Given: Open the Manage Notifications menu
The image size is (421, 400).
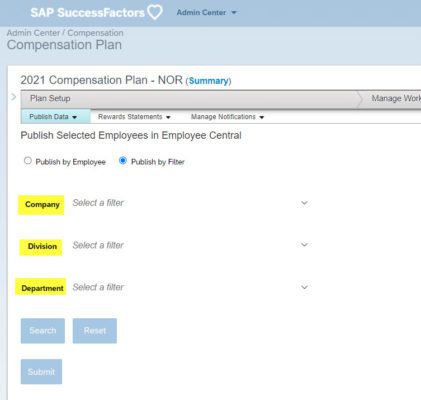Looking at the screenshot, I should [x=227, y=117].
